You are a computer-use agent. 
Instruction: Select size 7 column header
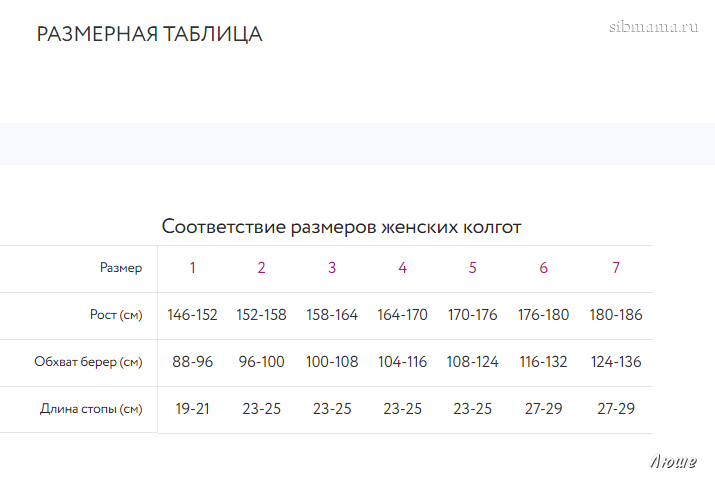click(x=616, y=268)
